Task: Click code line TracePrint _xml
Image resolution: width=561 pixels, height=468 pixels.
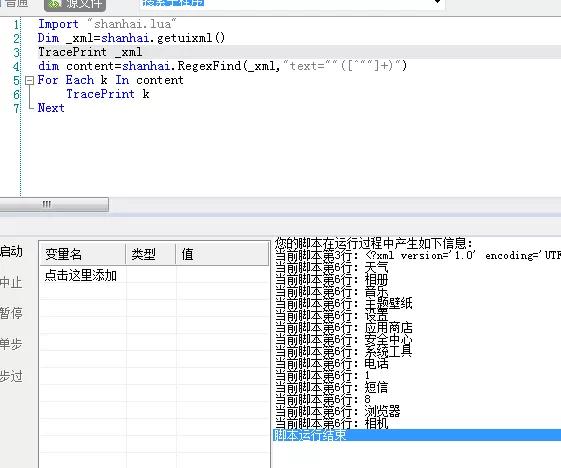Action: 90,52
